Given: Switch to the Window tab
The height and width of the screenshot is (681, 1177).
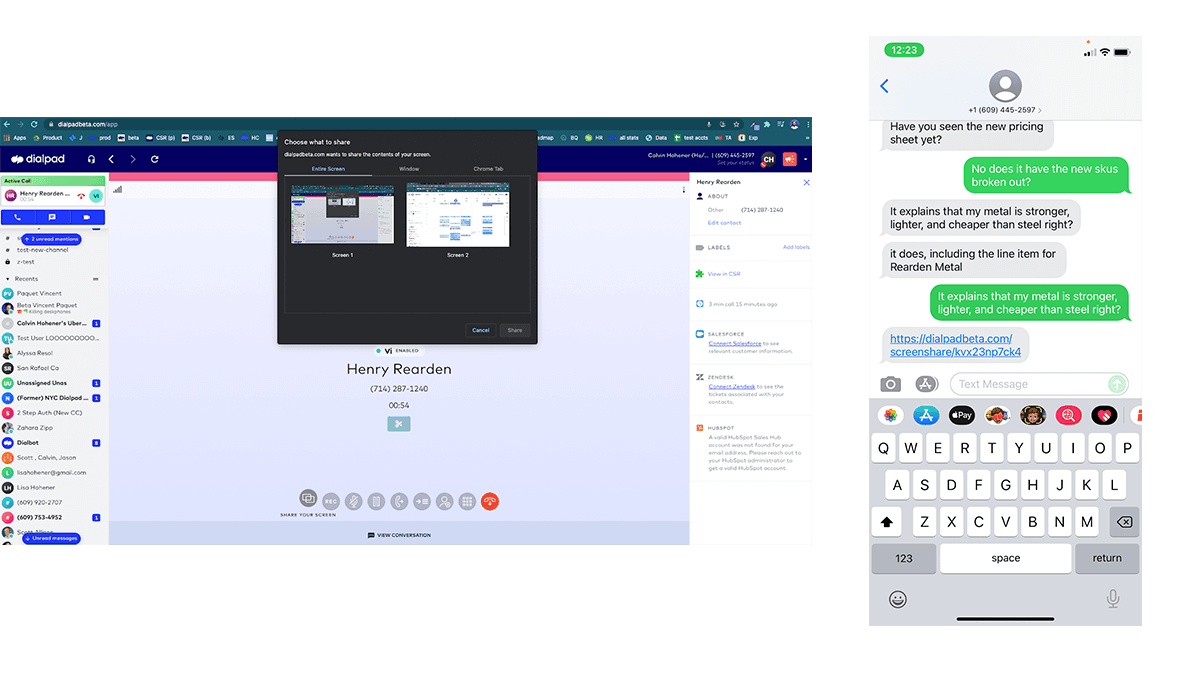Looking at the screenshot, I should (409, 169).
